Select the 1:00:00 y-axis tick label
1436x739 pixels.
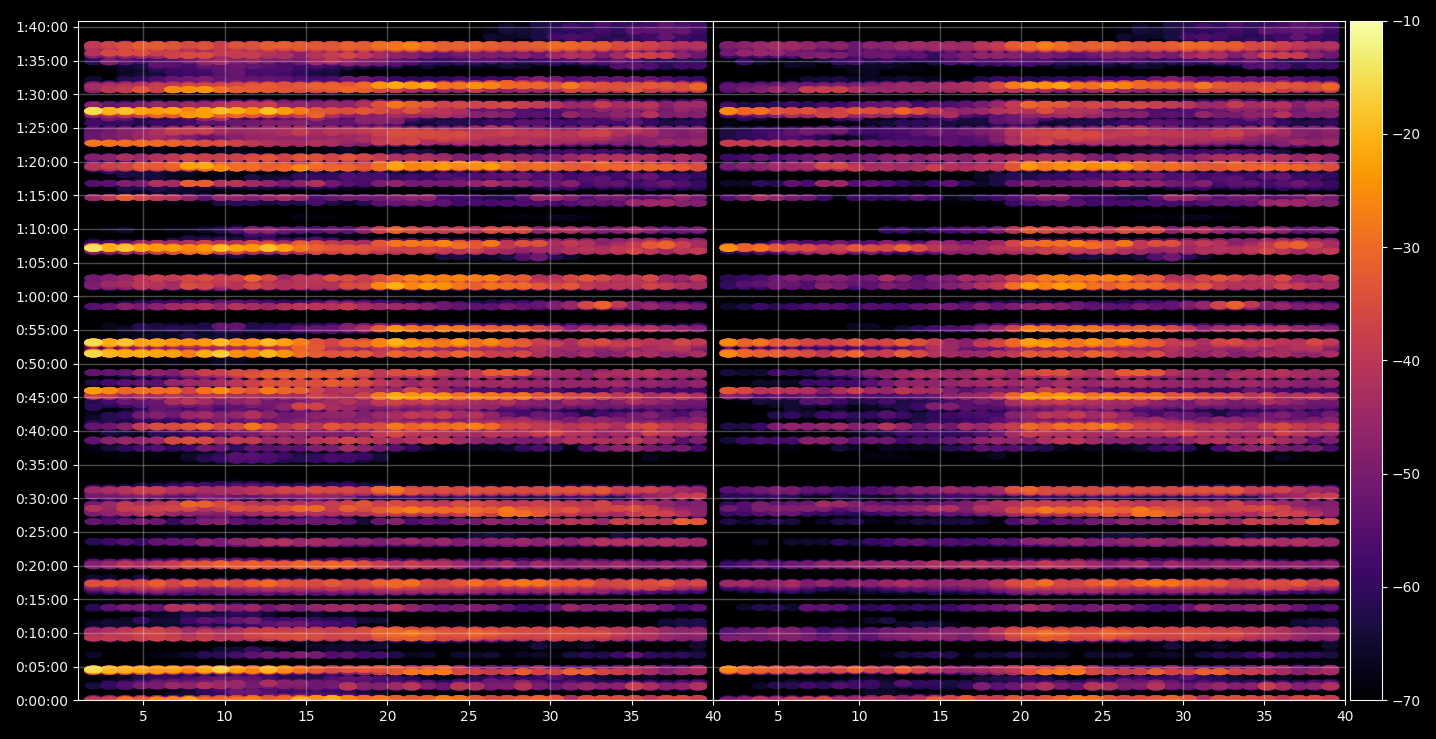(42, 297)
